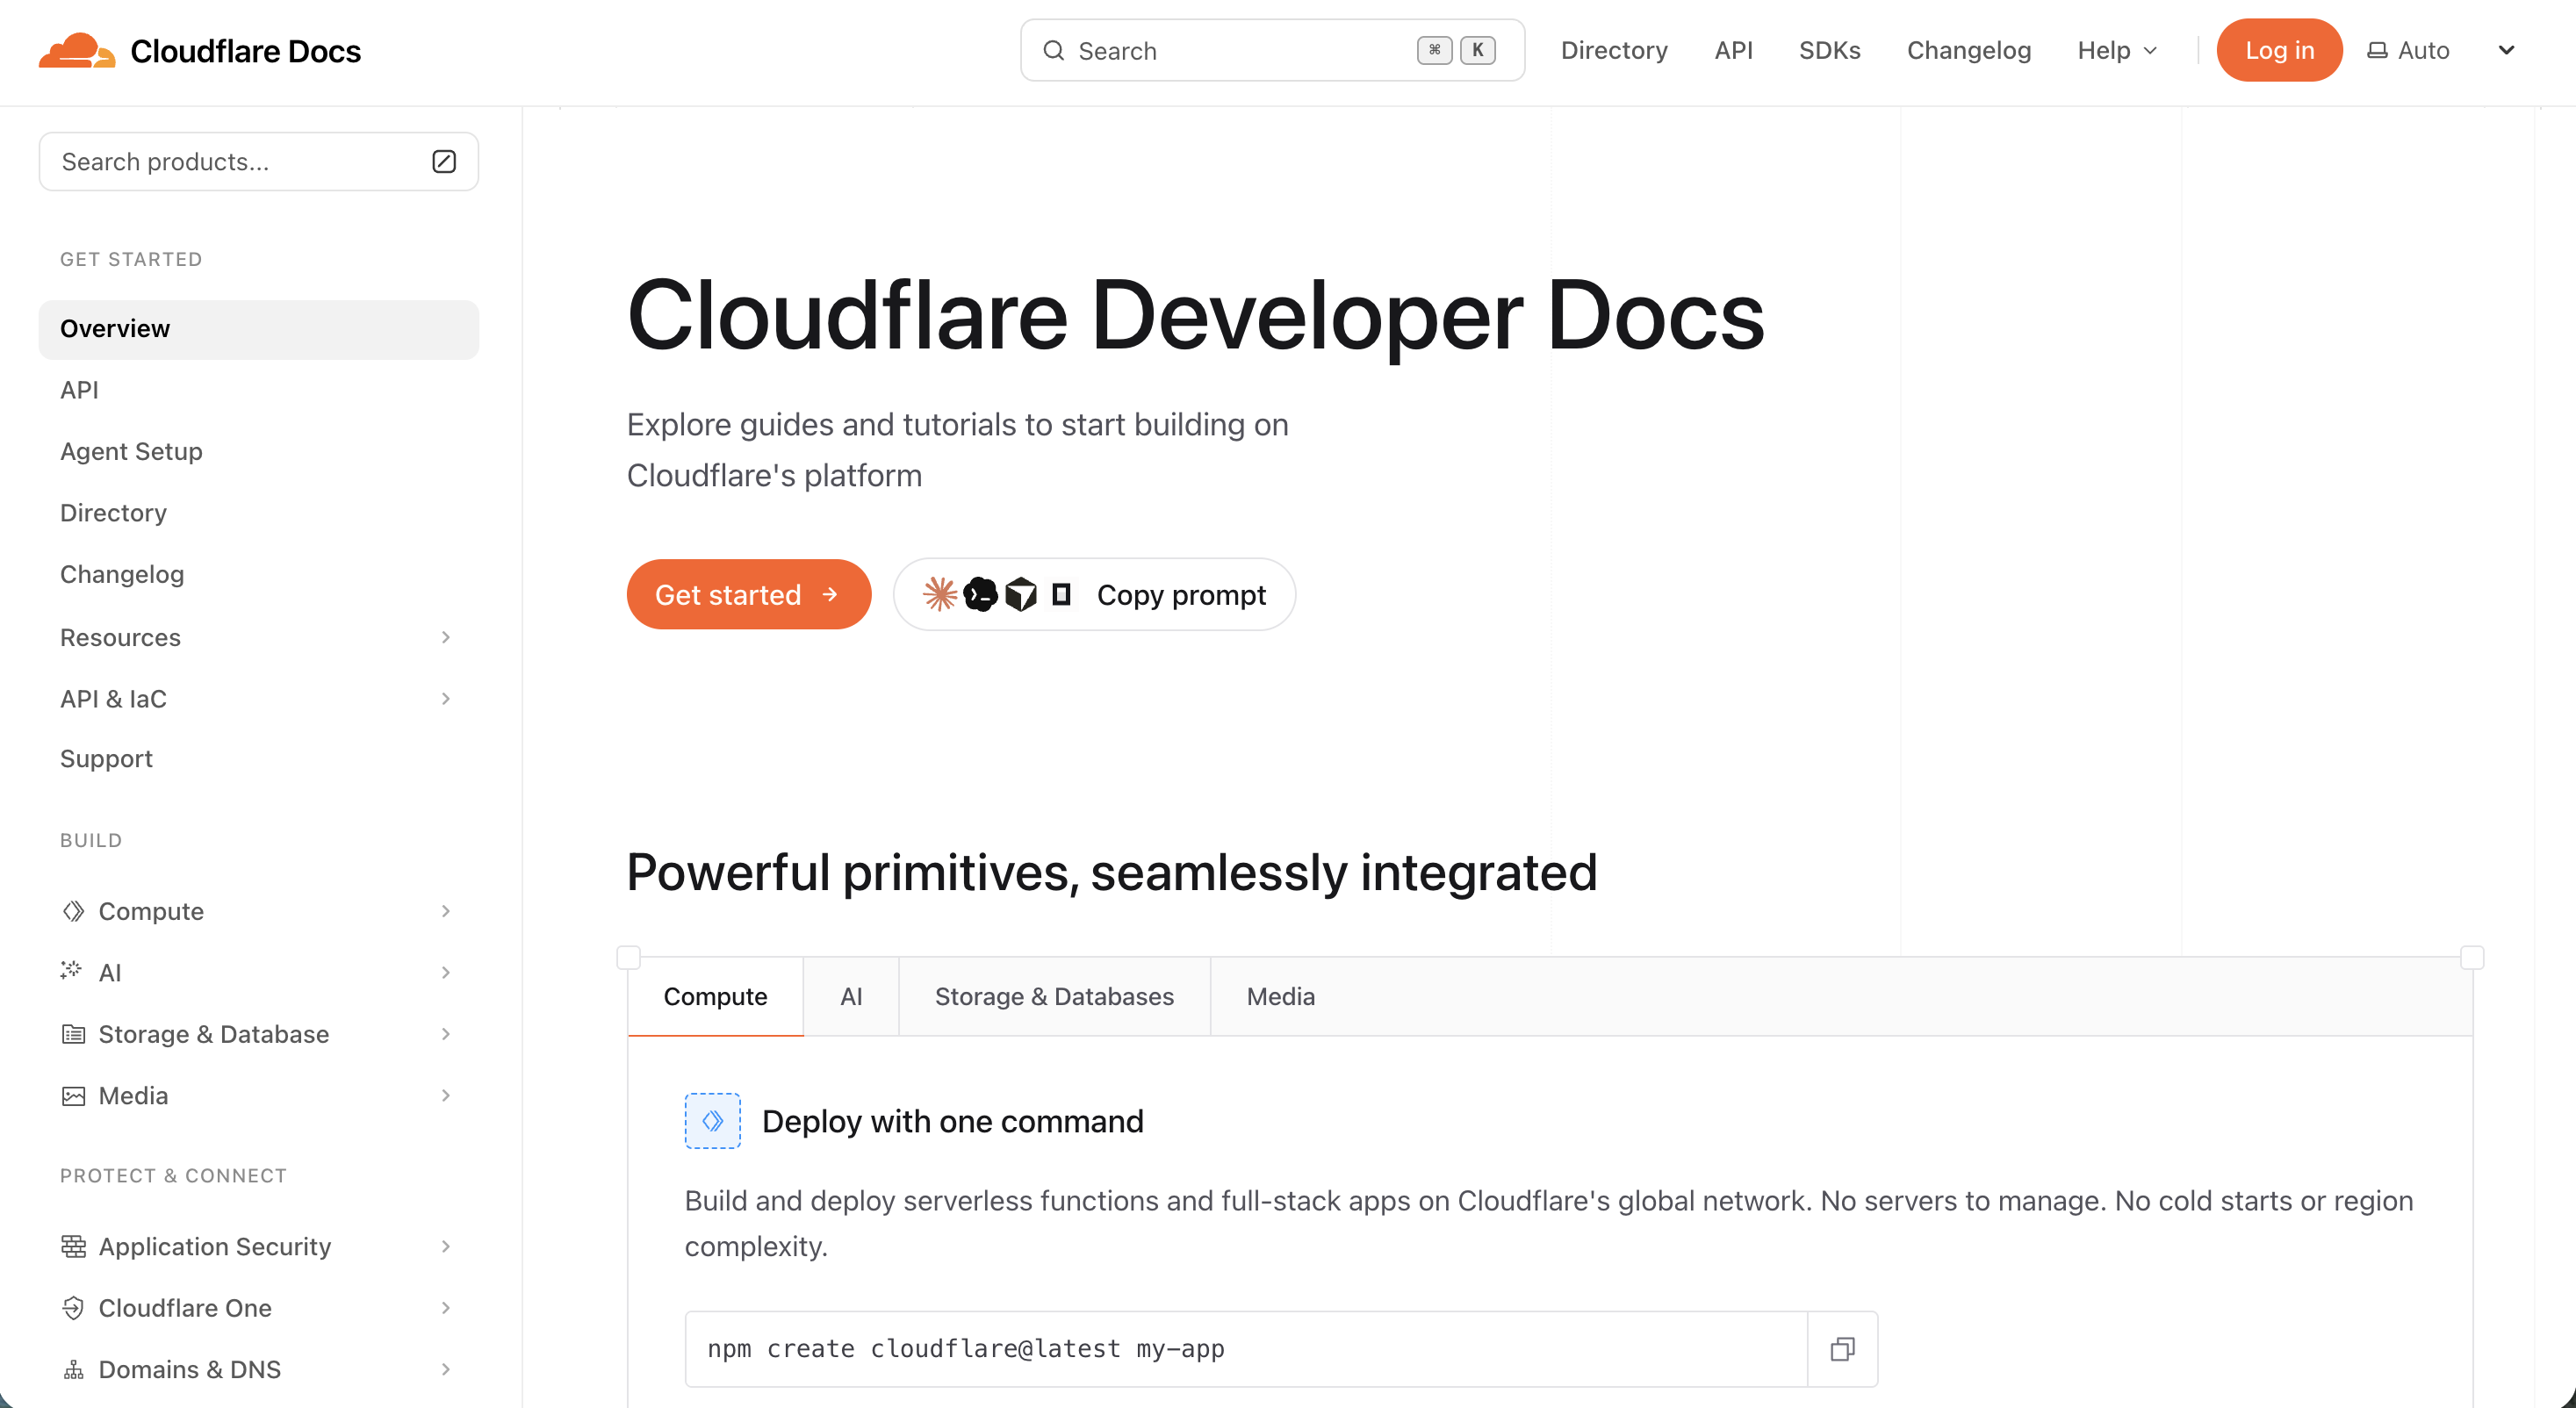Expand the Compute sidebar group chevron

pyautogui.click(x=445, y=911)
